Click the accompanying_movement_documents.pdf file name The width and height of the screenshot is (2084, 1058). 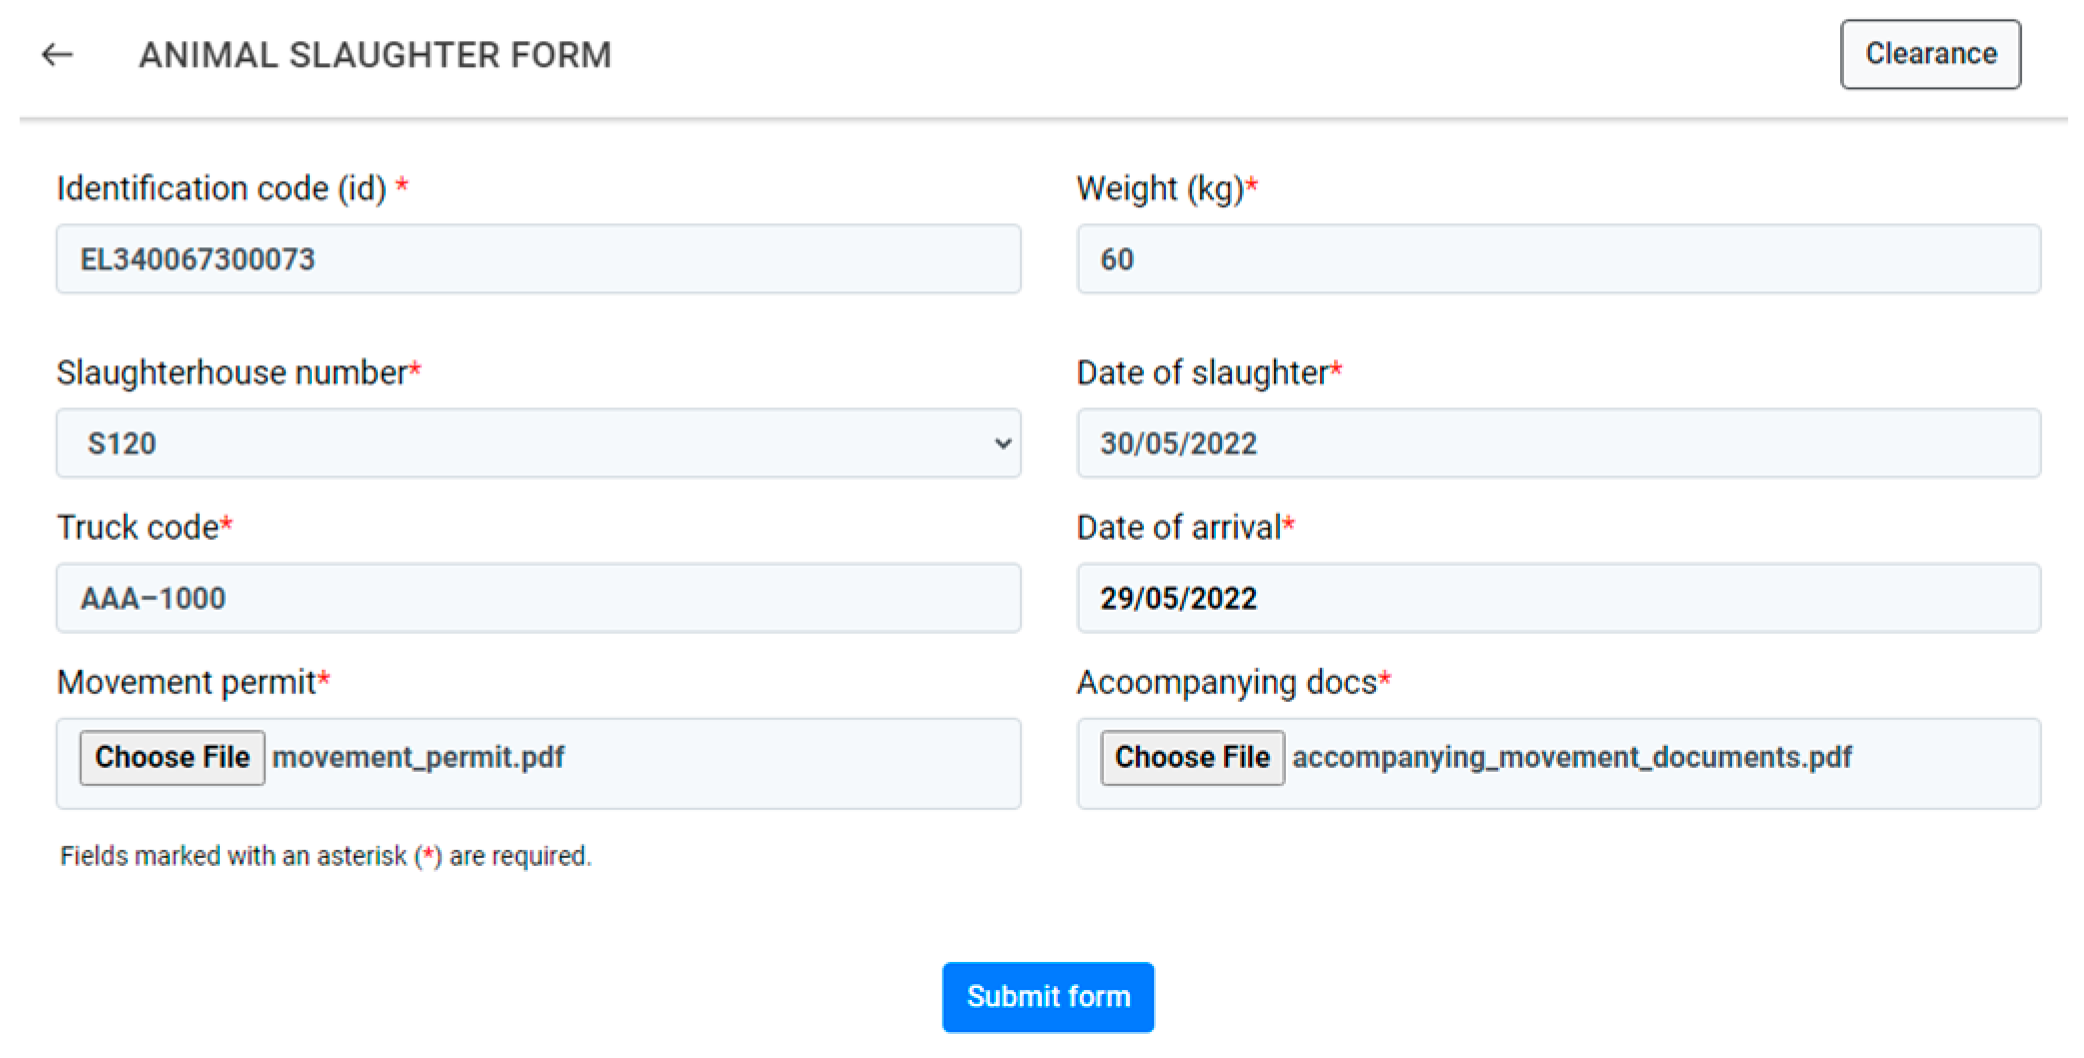click(x=1571, y=757)
